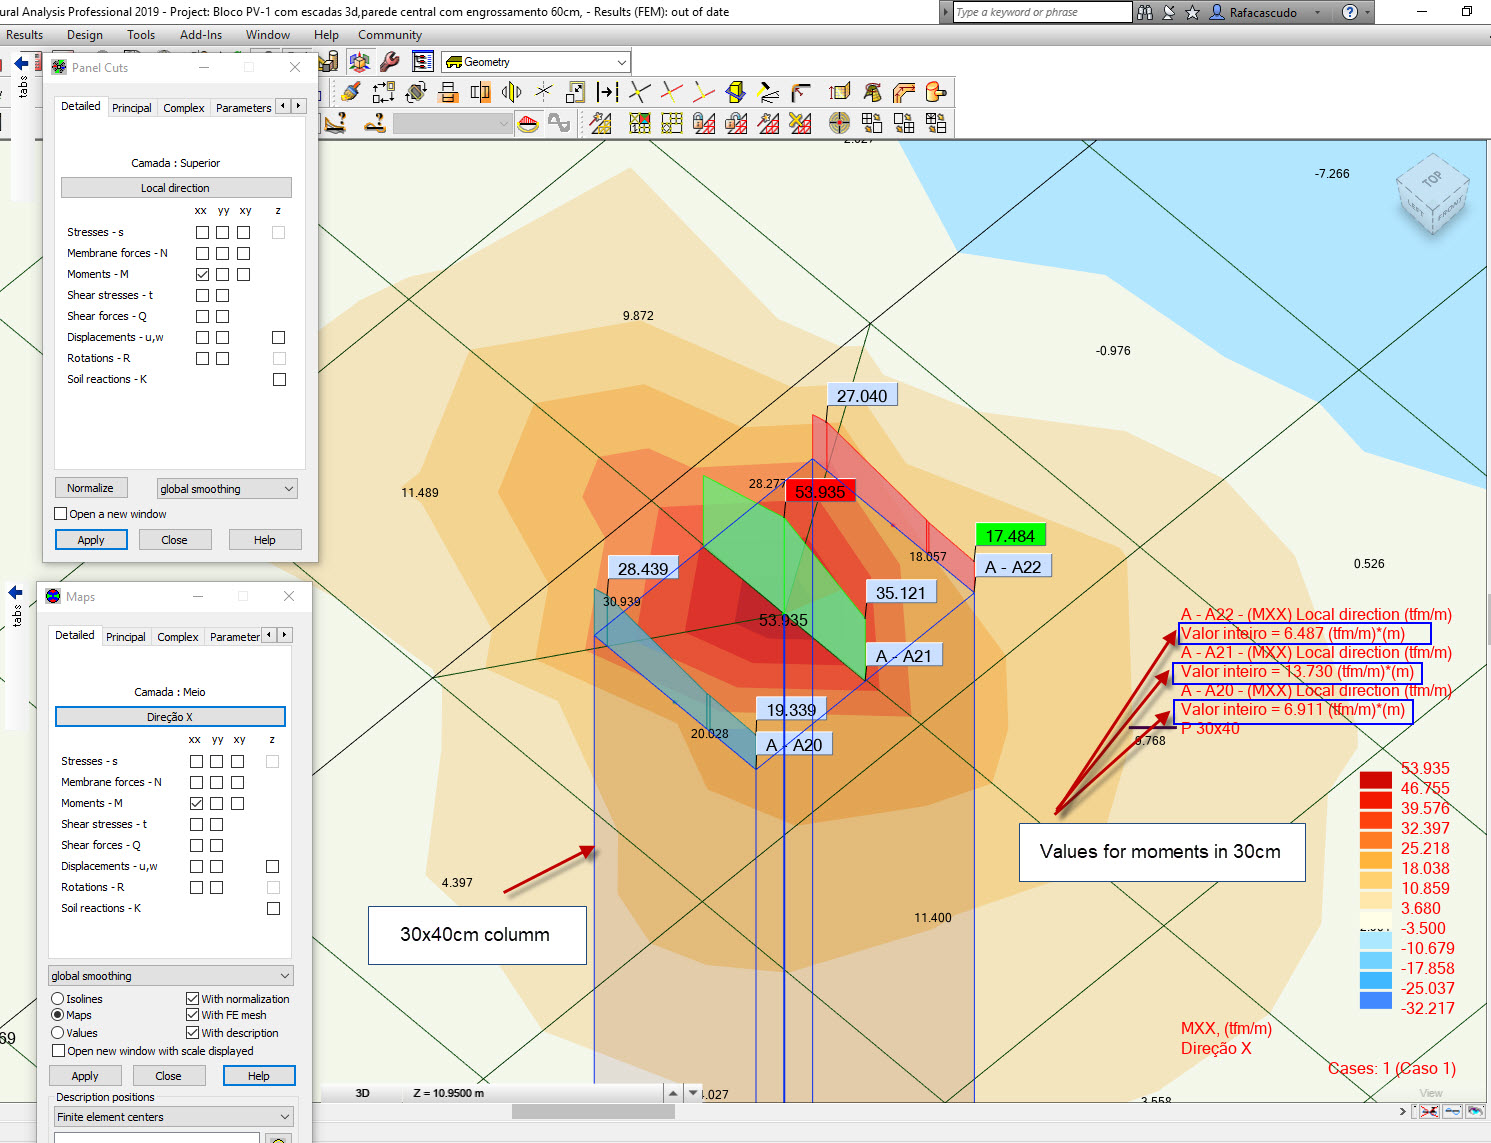Select the brush display tool on the second toolbar
Screen dimensions: 1491x1143
point(349,92)
